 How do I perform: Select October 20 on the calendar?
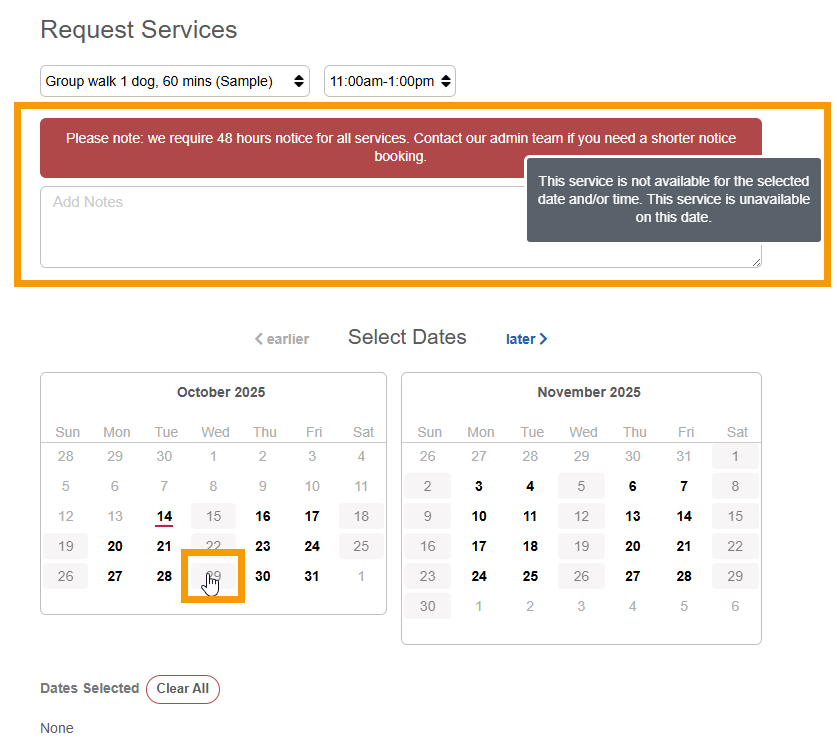[x=115, y=546]
